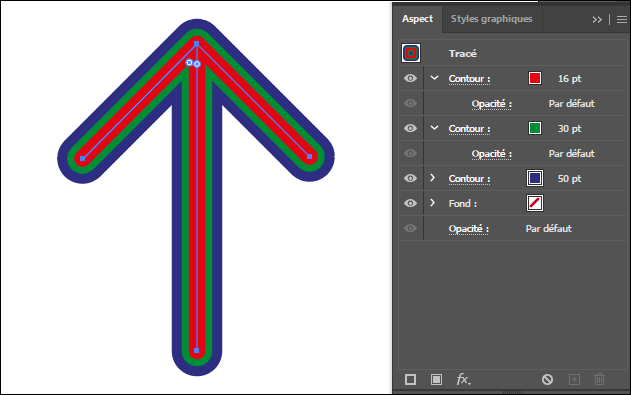Click the top anchor point of arrow

pyautogui.click(x=197, y=43)
